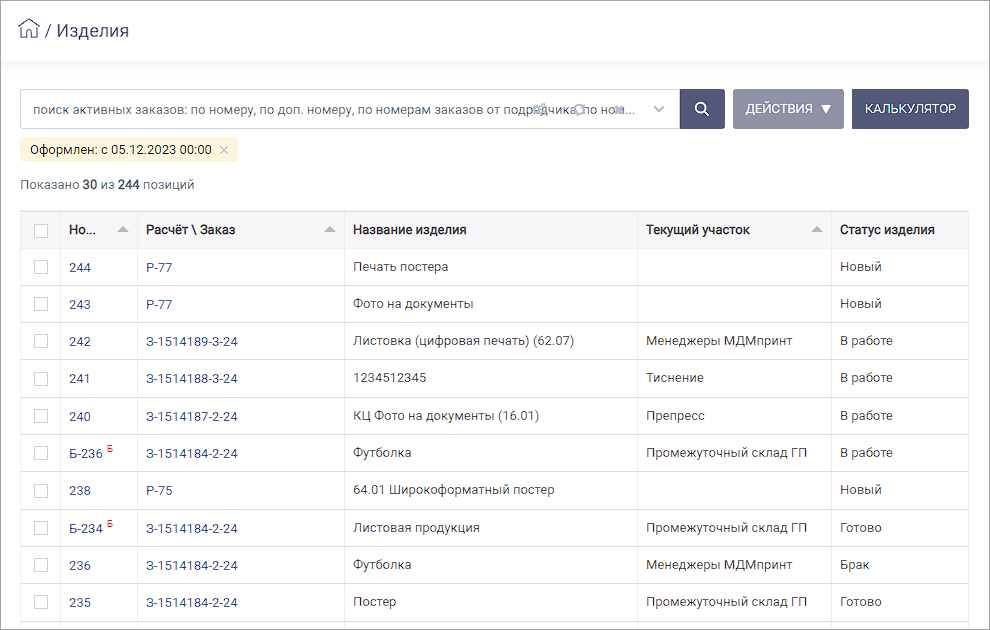Select 'Брак' status in row 236
The height and width of the screenshot is (630, 990).
tap(854, 565)
